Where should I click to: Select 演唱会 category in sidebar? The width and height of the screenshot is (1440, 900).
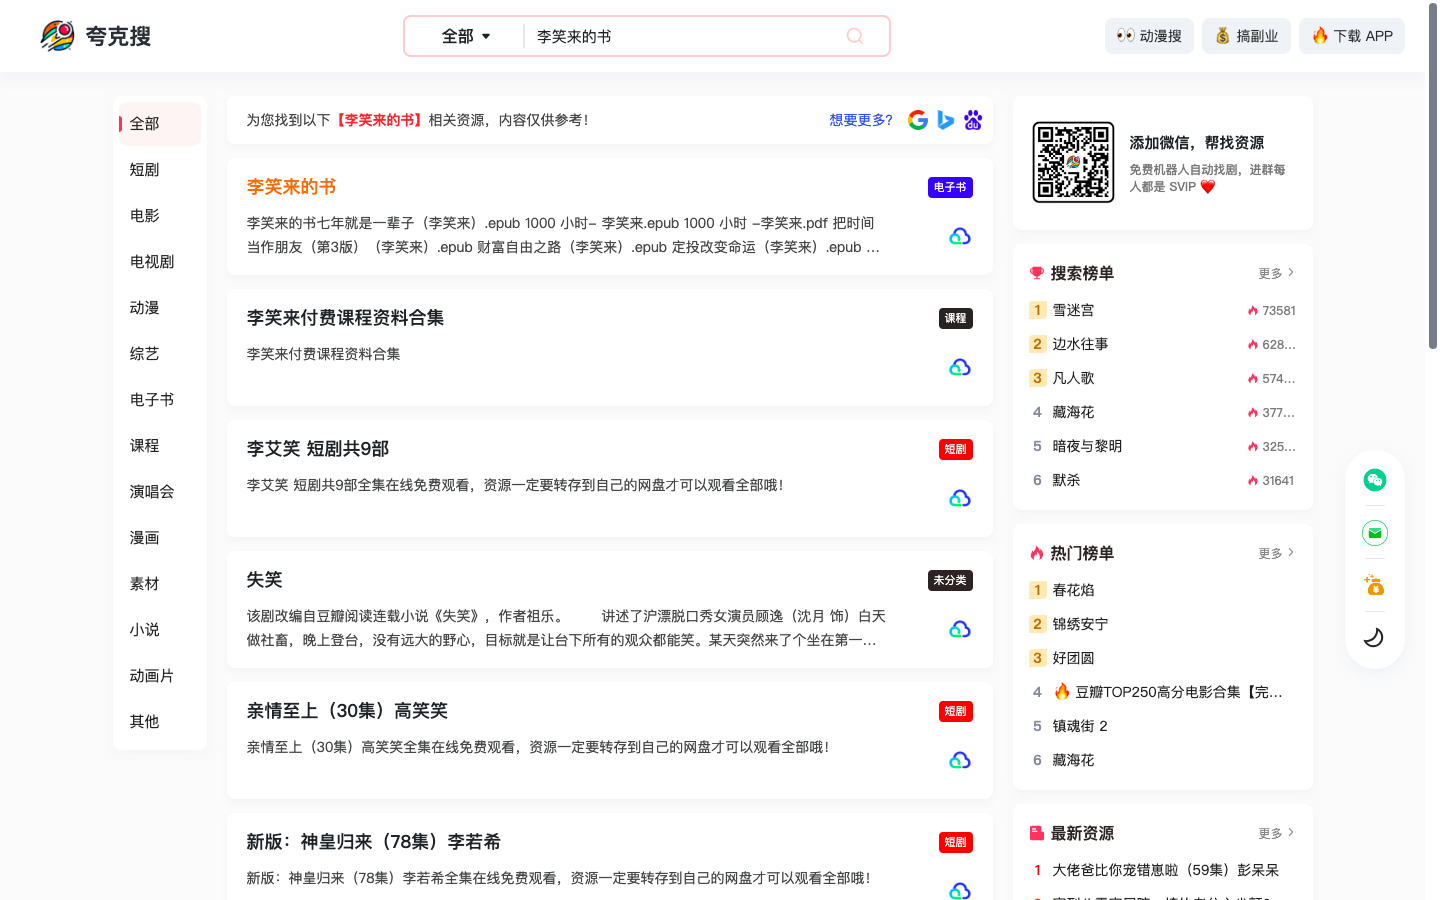pyautogui.click(x=160, y=492)
